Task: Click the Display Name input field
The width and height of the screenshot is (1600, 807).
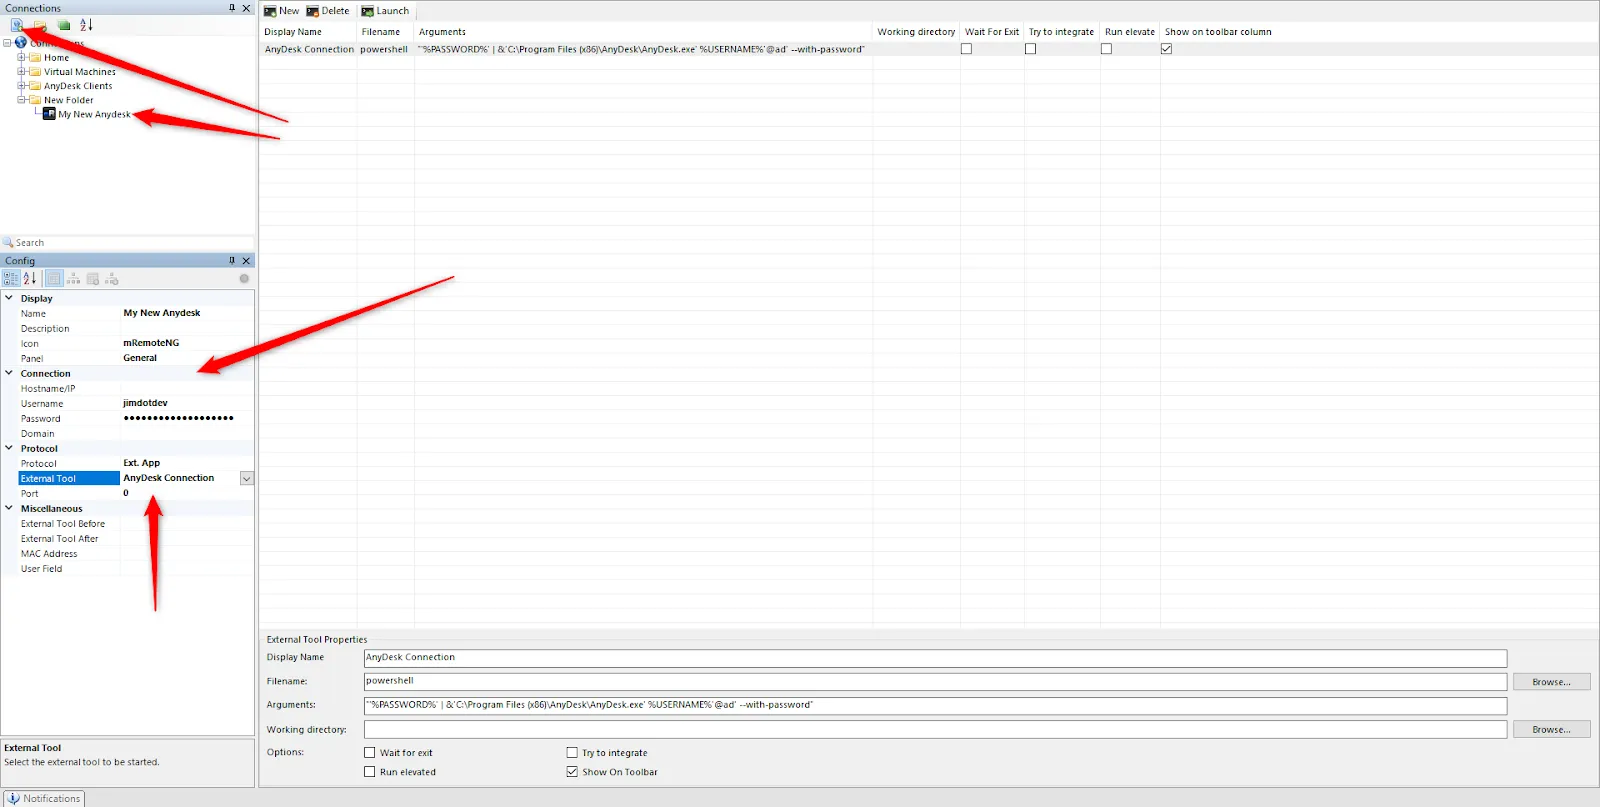Action: tap(935, 658)
